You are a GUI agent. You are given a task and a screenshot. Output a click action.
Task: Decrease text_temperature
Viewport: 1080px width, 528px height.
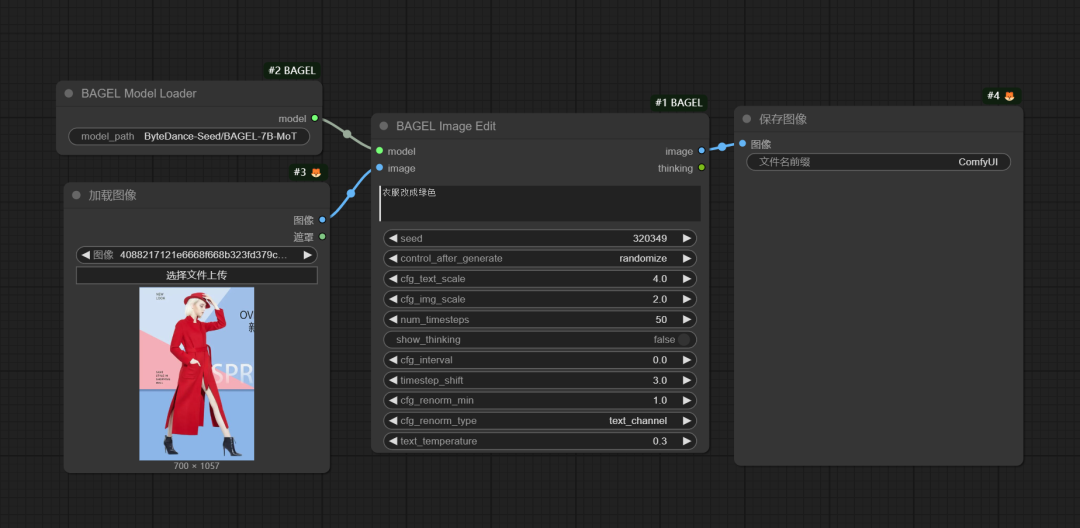[x=393, y=441]
